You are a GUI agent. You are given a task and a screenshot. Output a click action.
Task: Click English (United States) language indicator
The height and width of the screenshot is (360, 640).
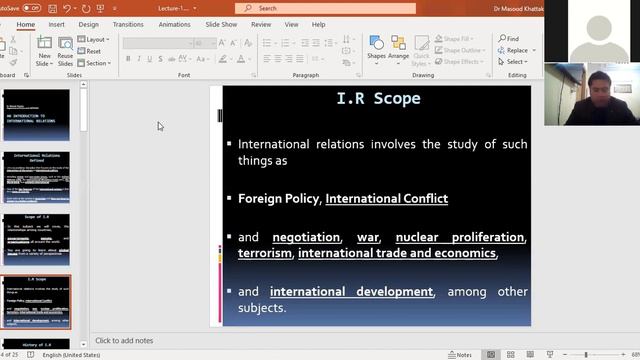click(71, 355)
